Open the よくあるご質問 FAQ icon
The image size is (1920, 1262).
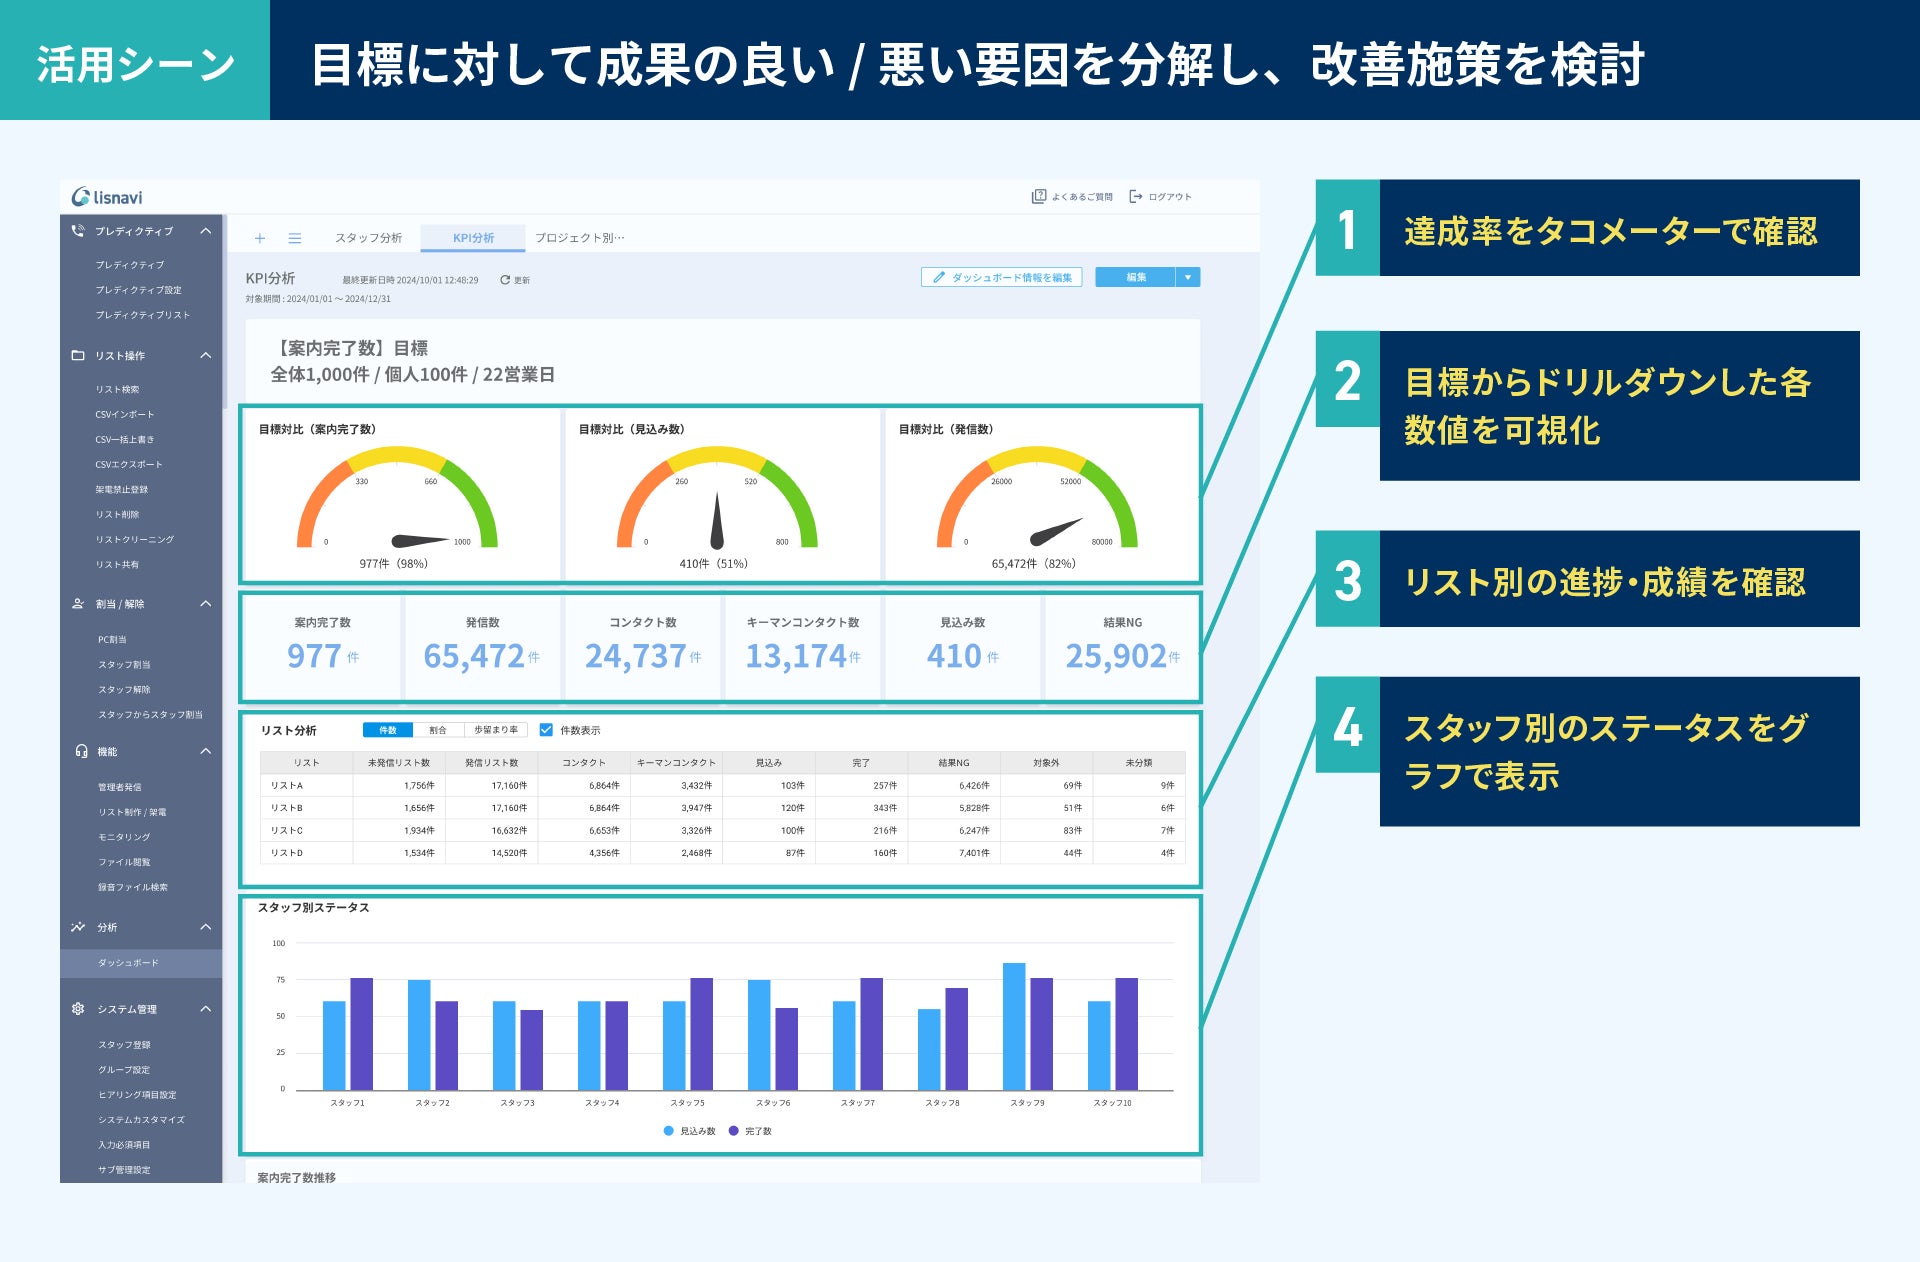coord(1038,196)
